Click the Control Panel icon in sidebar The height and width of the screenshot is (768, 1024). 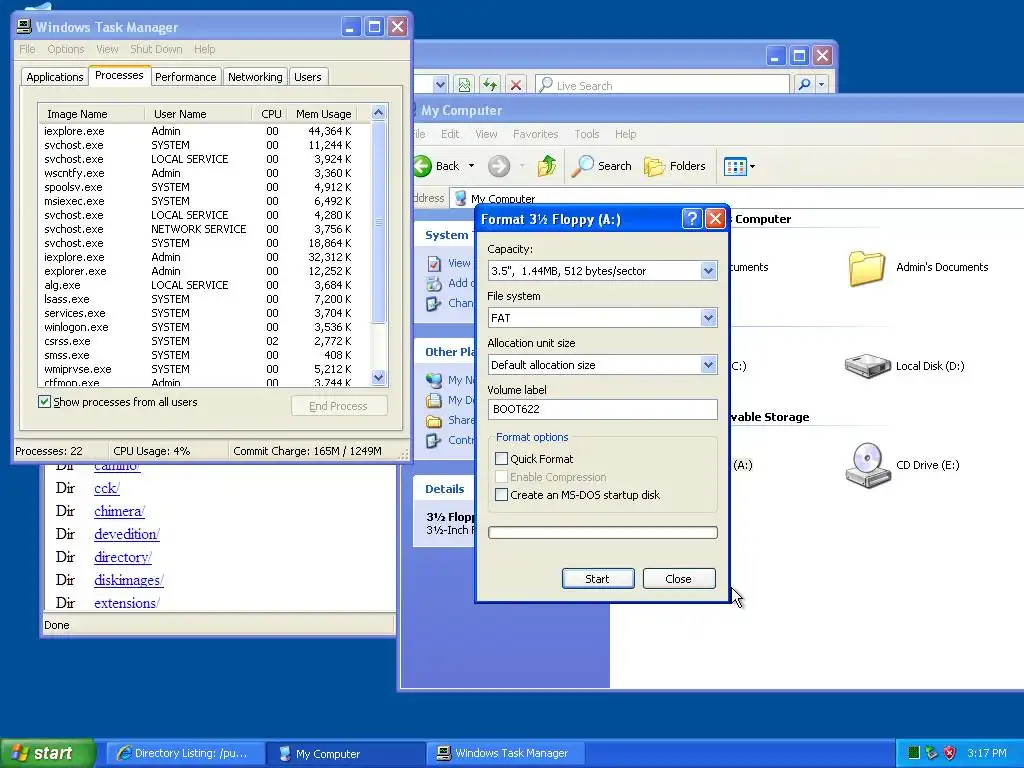click(x=434, y=441)
